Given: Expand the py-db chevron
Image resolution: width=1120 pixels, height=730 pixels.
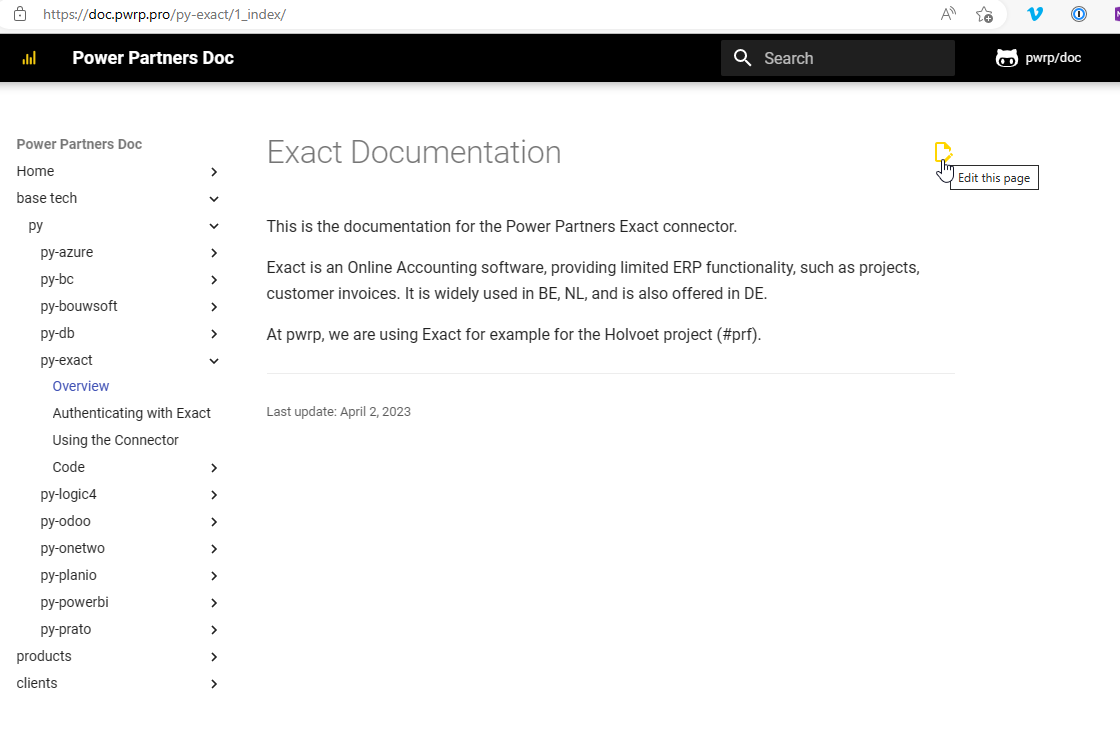Looking at the screenshot, I should 214,334.
